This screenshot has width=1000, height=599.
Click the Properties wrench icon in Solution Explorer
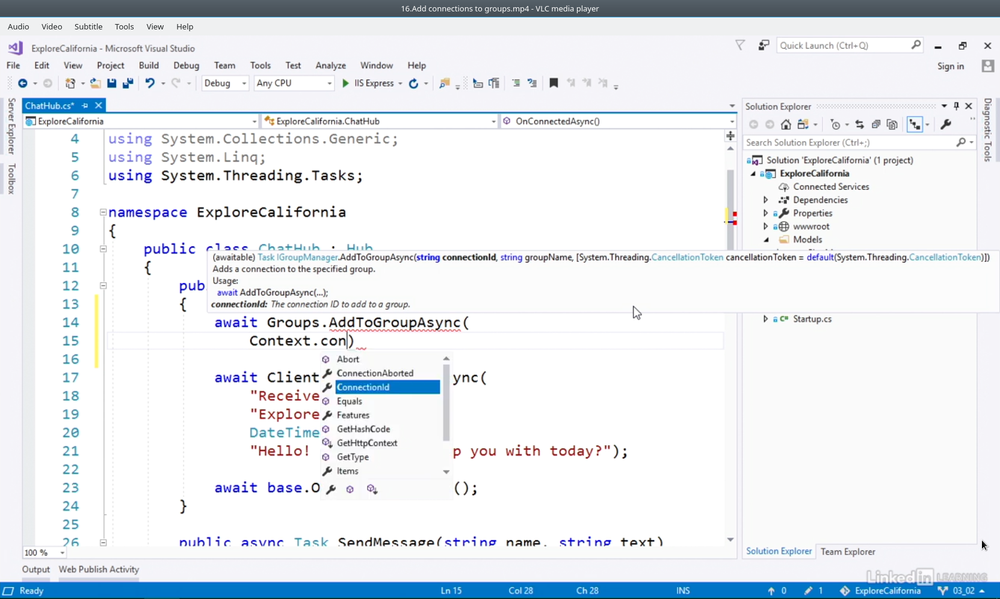tap(946, 125)
